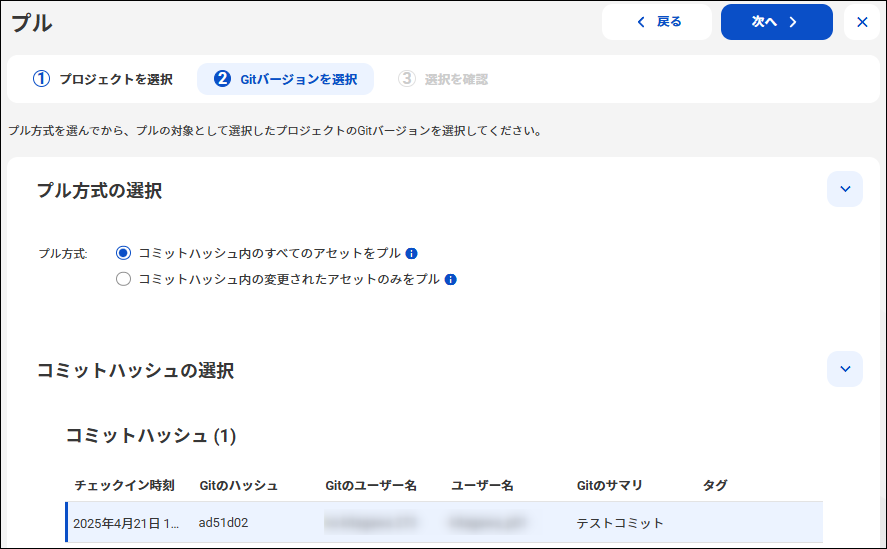Select コミットハッシュ内の変更されたアセットのみをプル radio option
Viewport: 887px width, 549px height.
tap(123, 279)
